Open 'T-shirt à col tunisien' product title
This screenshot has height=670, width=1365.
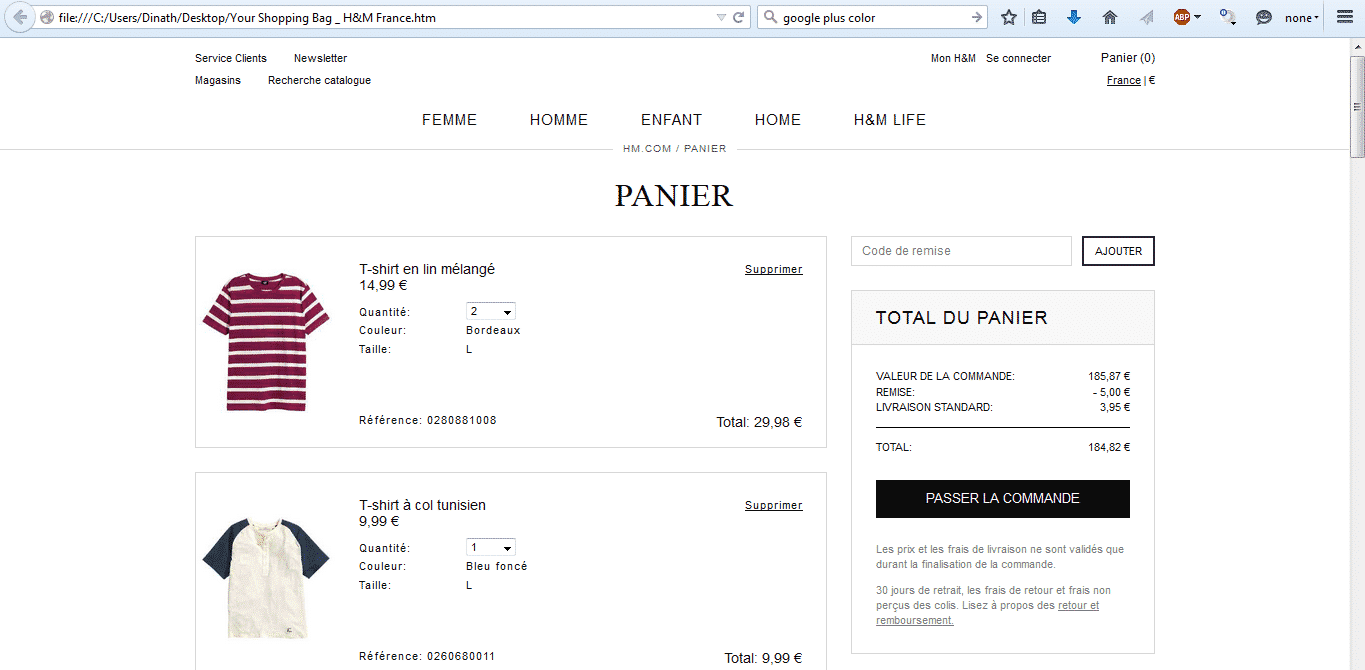click(422, 505)
